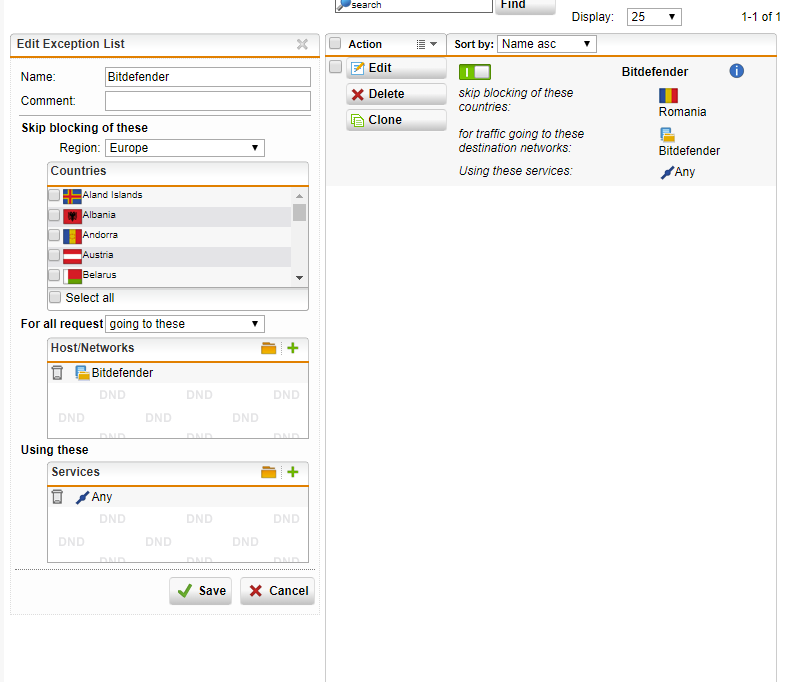Click the countries list scroll down arrow
This screenshot has height=682, width=792.
[300, 278]
